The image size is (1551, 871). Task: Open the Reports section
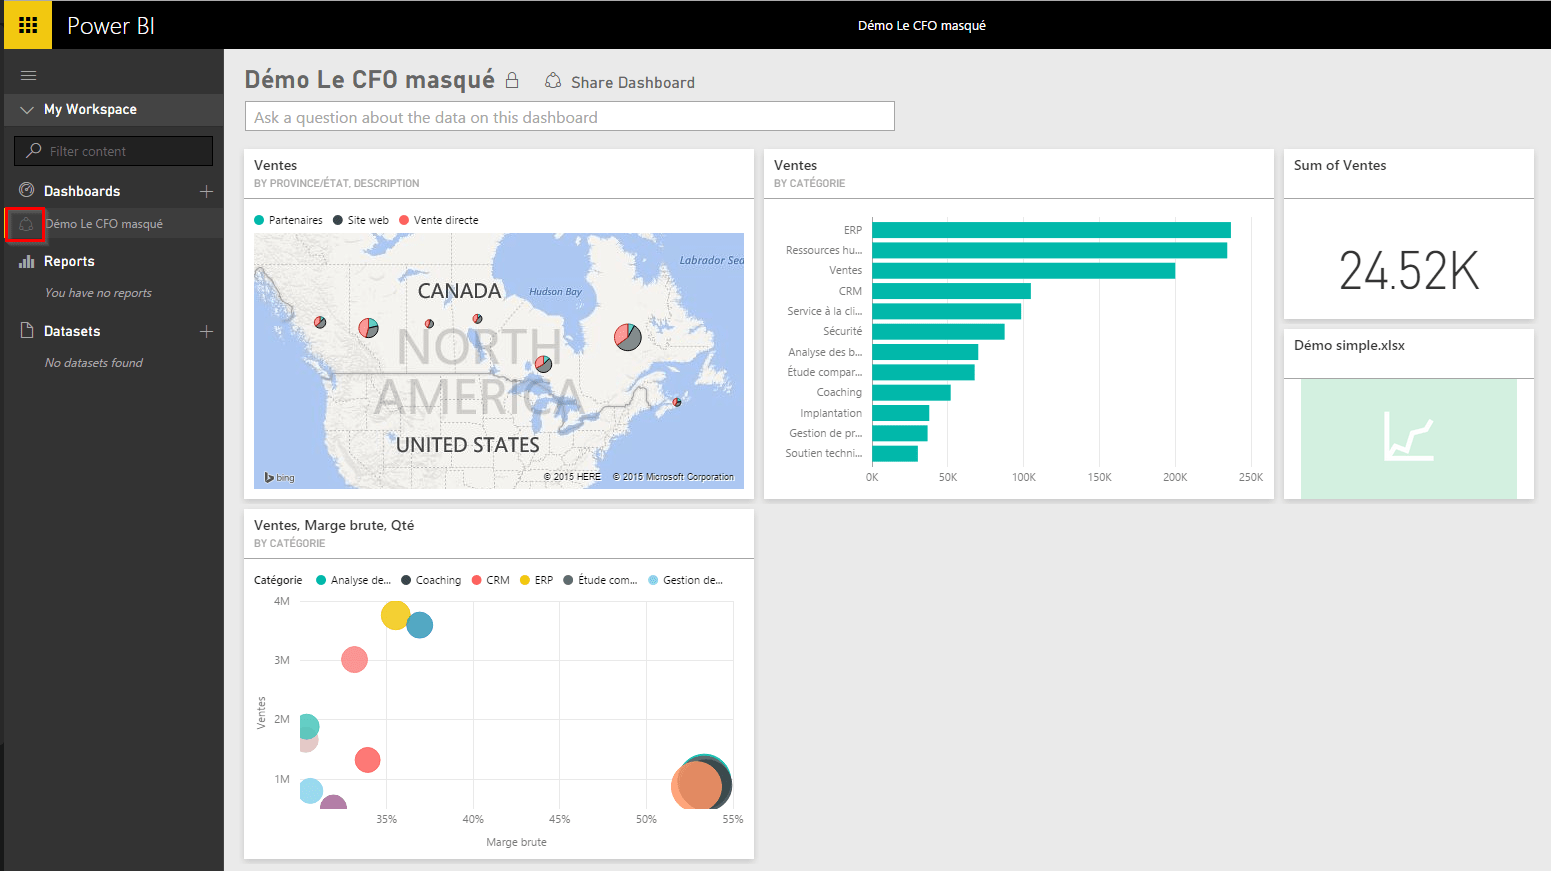[x=69, y=261]
